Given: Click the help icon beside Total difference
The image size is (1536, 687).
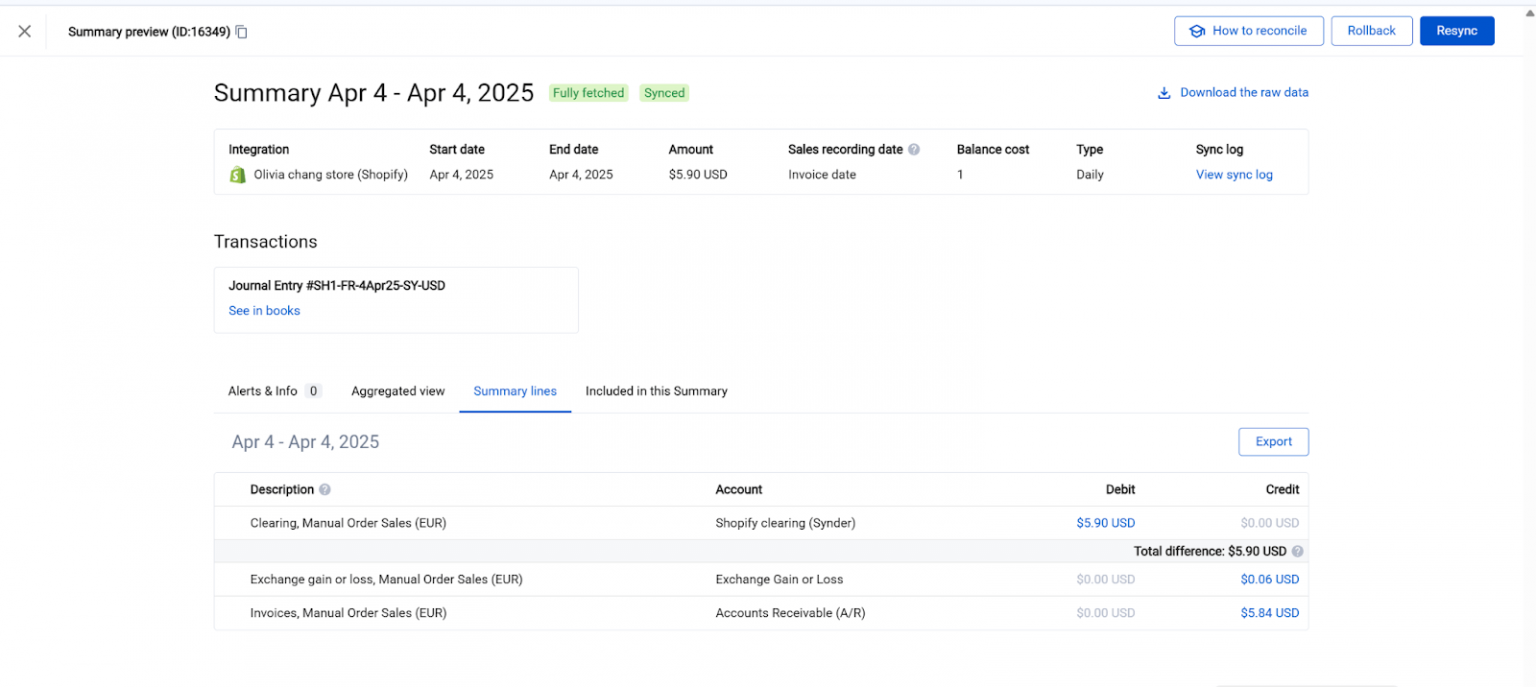Looking at the screenshot, I should (1297, 551).
